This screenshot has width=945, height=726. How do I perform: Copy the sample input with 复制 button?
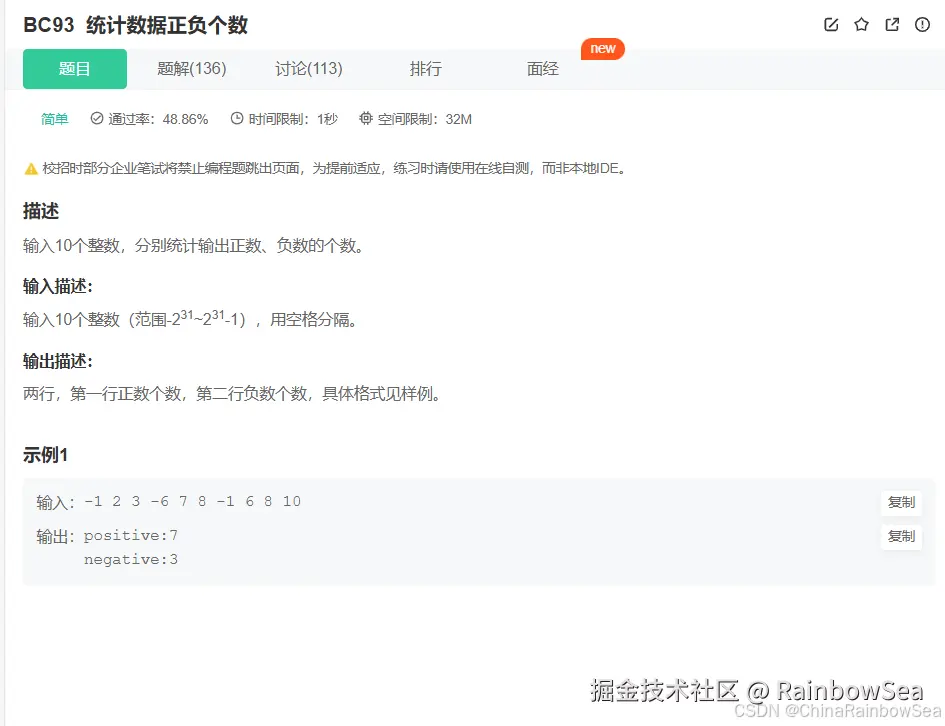coord(901,502)
